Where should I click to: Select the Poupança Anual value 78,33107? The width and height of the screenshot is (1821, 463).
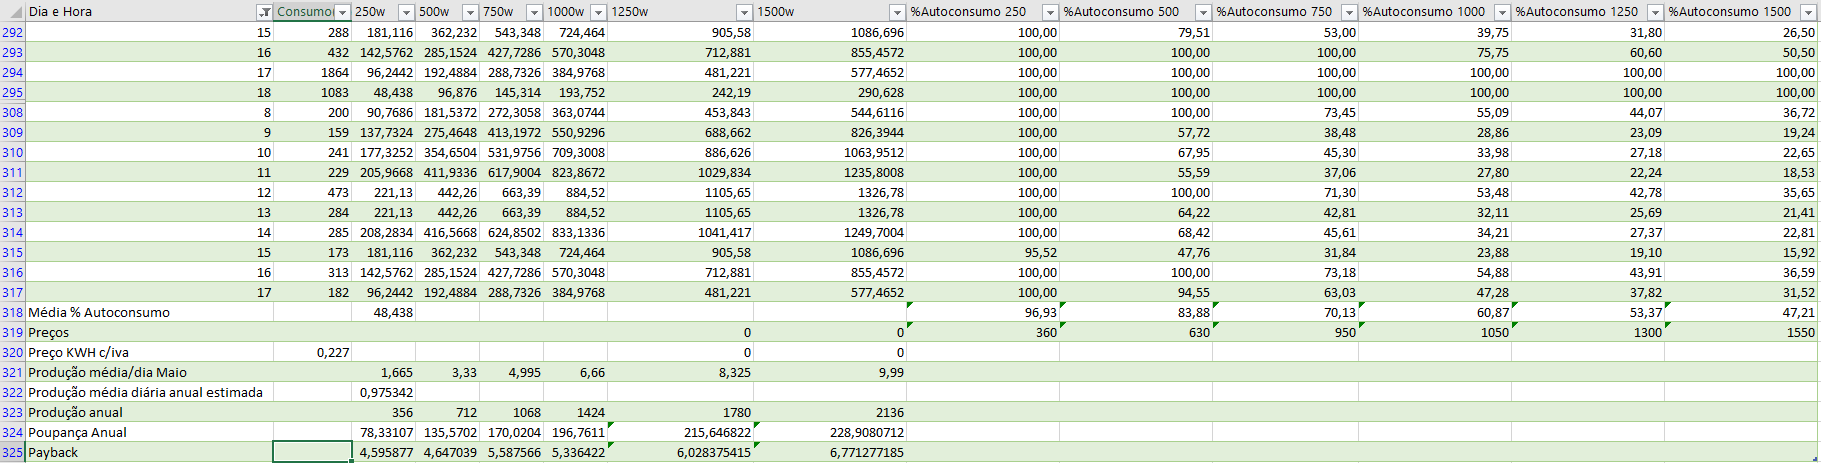coord(384,432)
